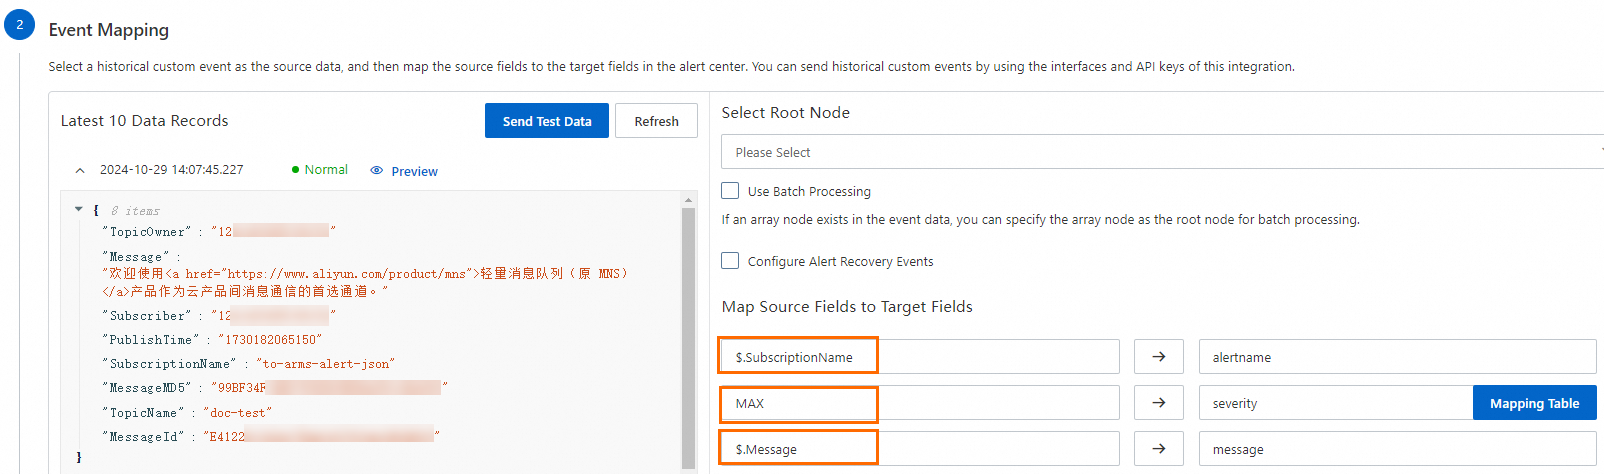Click the "Message" JSON key
Viewport: 1604px width, 474px height.
tap(135, 257)
